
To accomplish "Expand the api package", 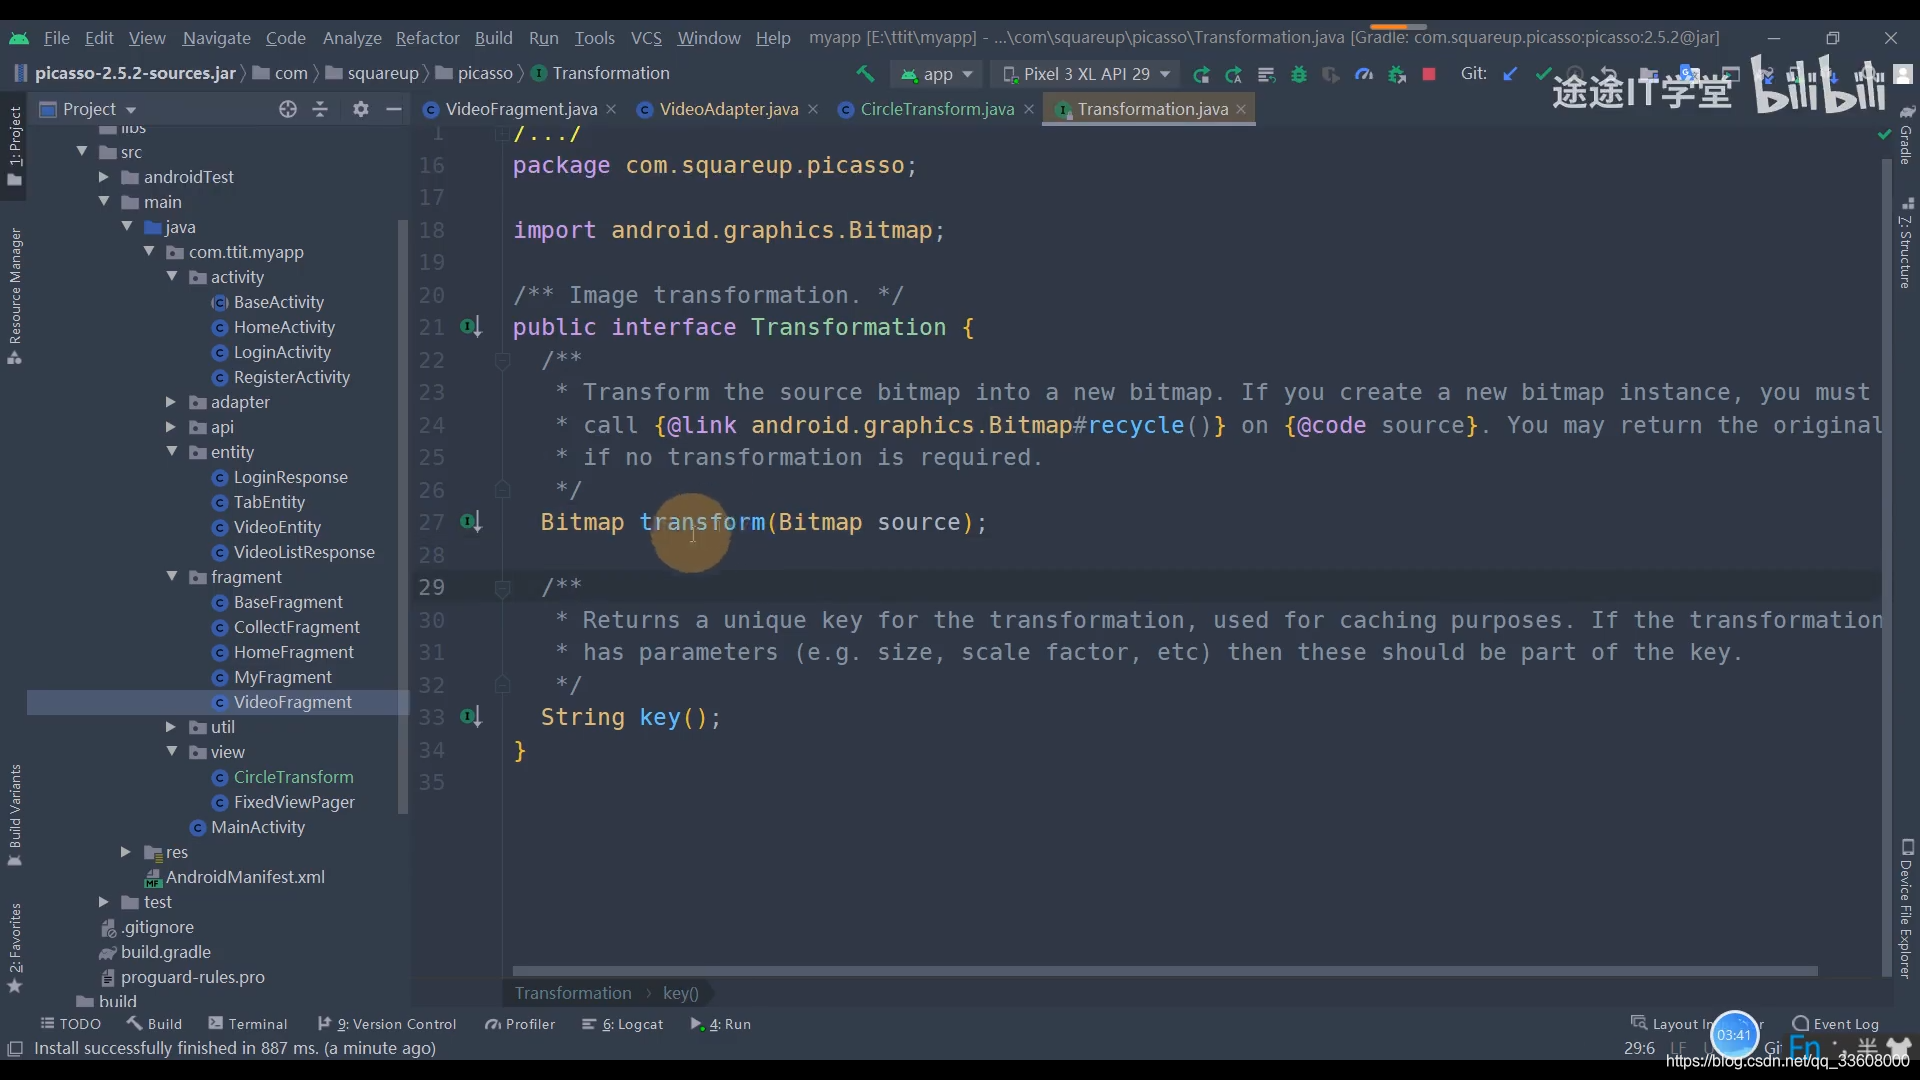I will click(x=170, y=427).
